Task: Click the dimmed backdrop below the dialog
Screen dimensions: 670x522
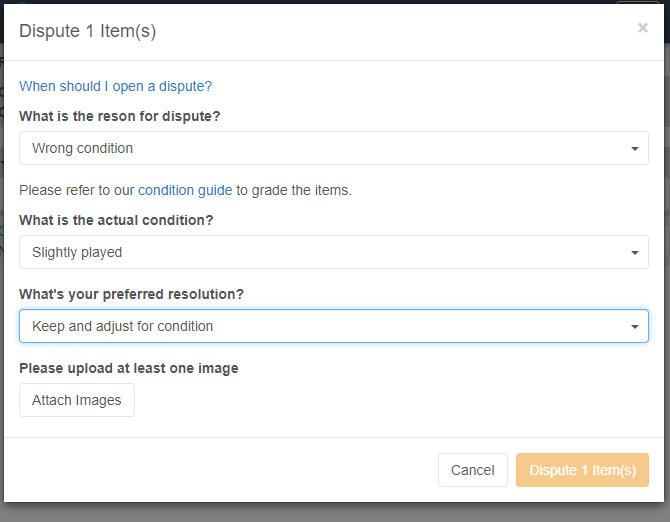Action: (x=335, y=513)
